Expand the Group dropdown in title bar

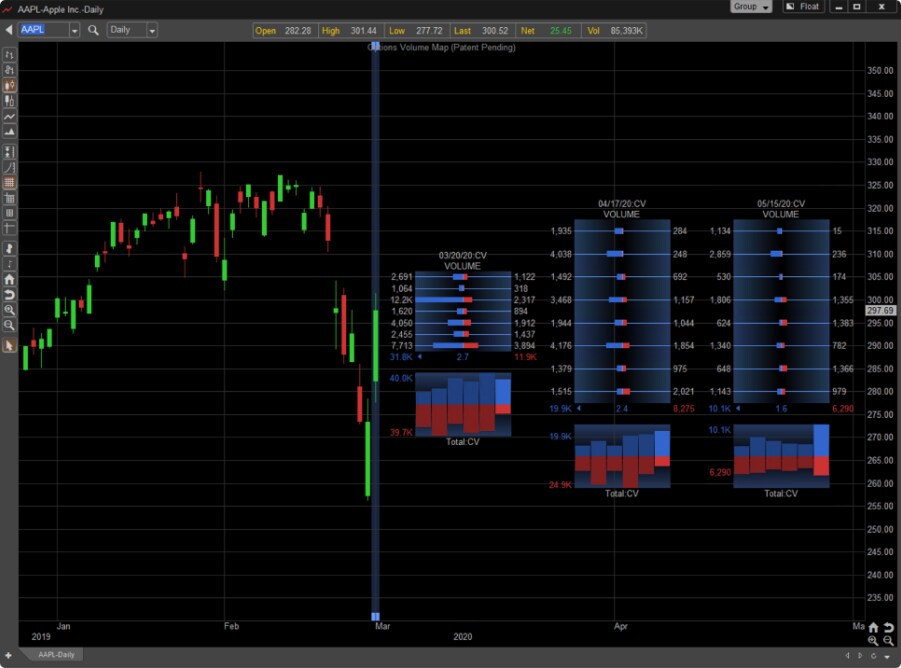coord(751,7)
